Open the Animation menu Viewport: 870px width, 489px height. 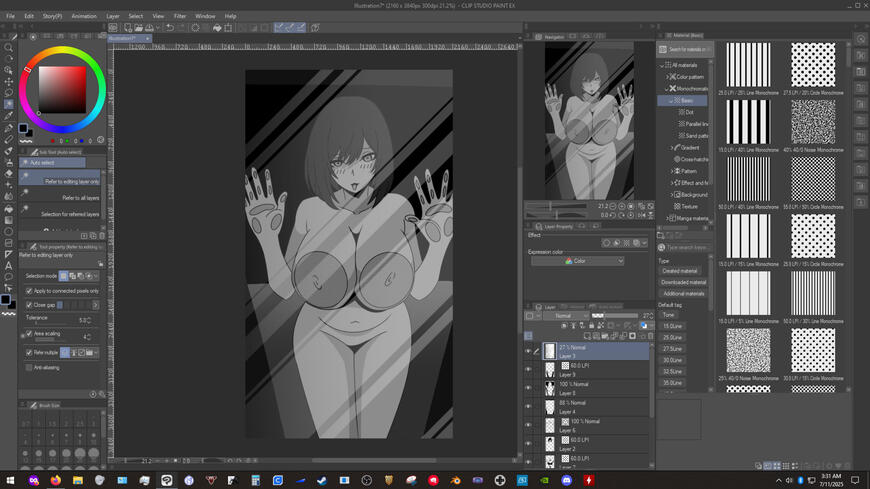tap(84, 16)
